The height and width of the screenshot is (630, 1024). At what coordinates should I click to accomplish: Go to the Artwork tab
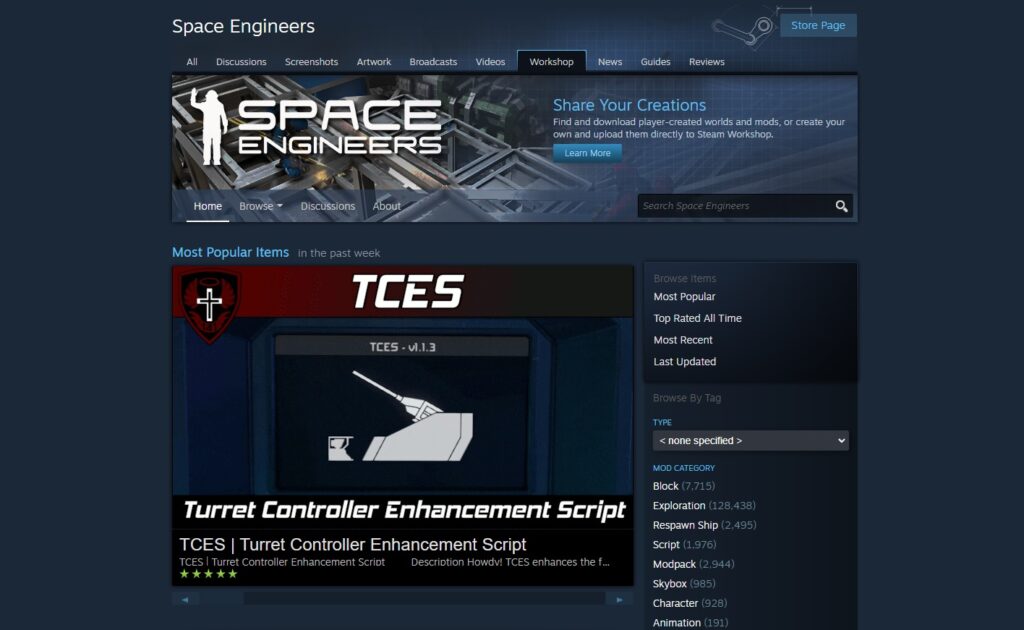(x=374, y=62)
